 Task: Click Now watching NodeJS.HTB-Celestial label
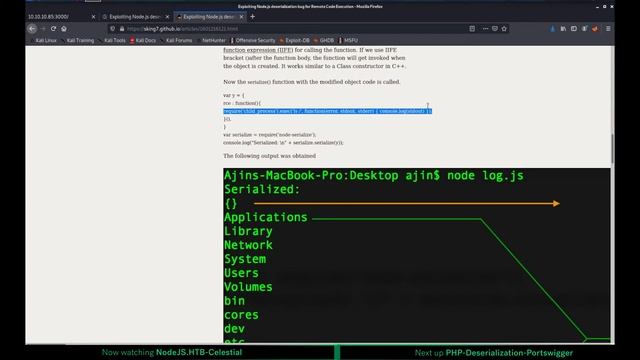click(x=172, y=352)
